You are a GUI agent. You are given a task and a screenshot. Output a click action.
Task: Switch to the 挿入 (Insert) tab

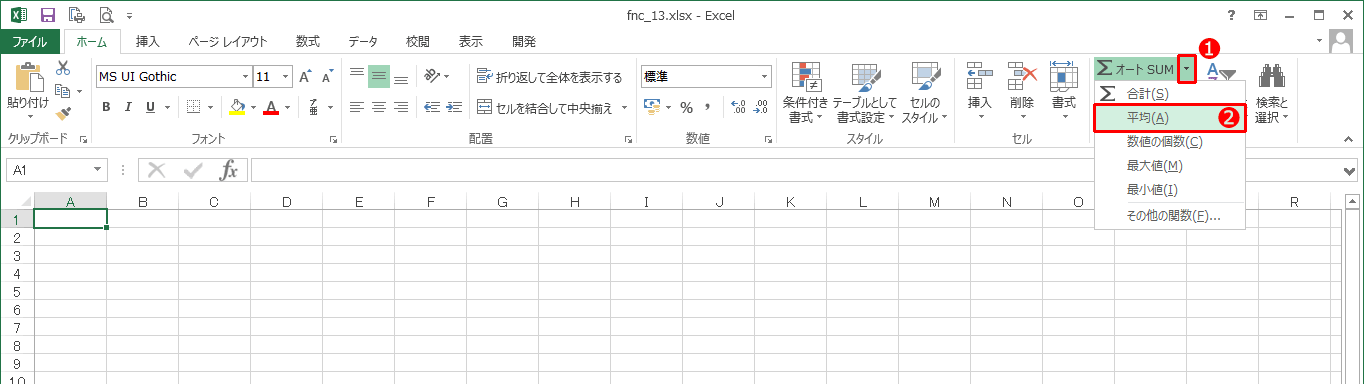coord(148,41)
